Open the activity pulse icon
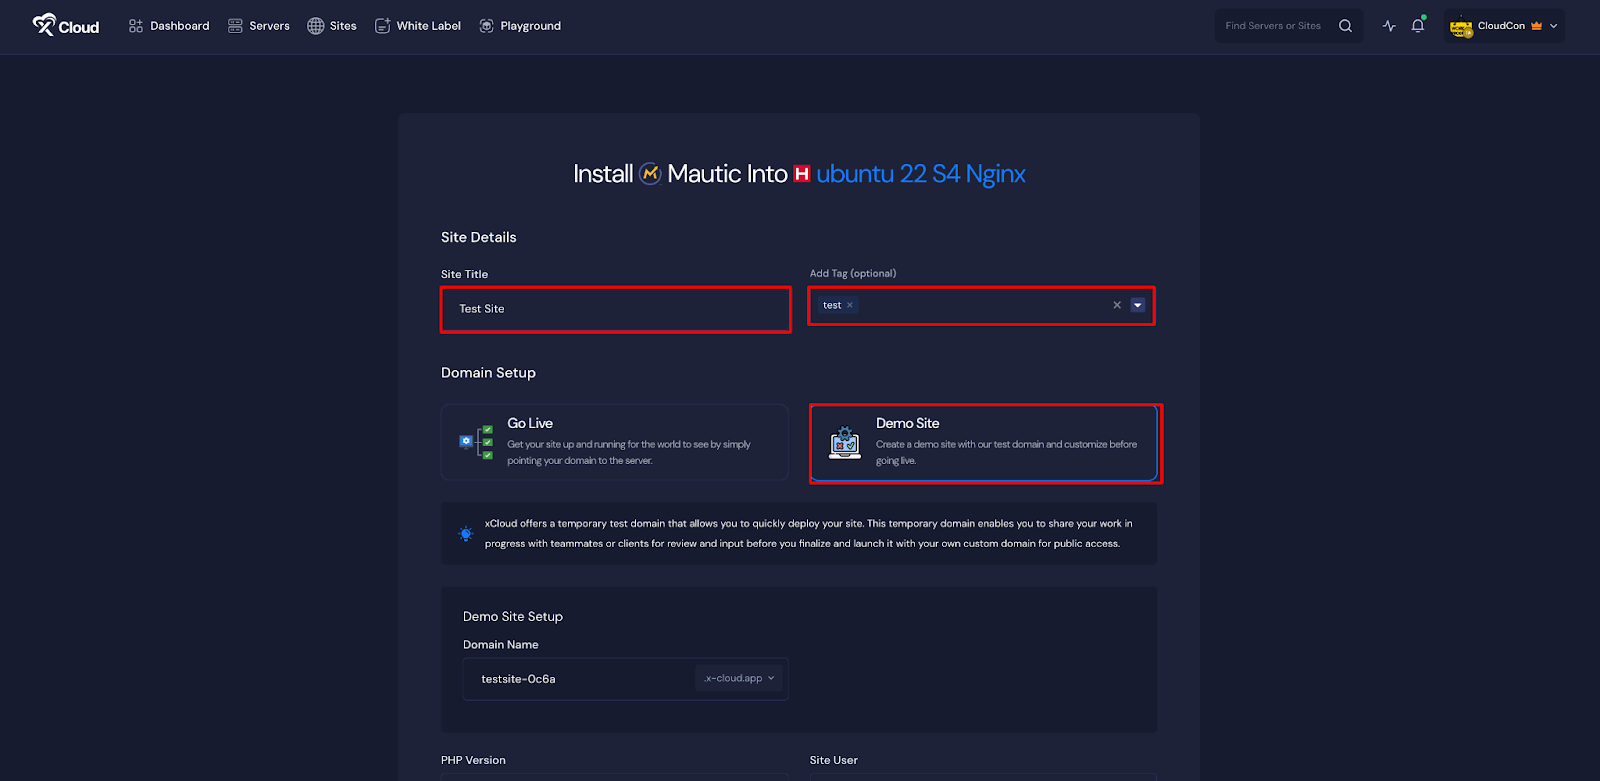The width and height of the screenshot is (1600, 781). pos(1389,26)
